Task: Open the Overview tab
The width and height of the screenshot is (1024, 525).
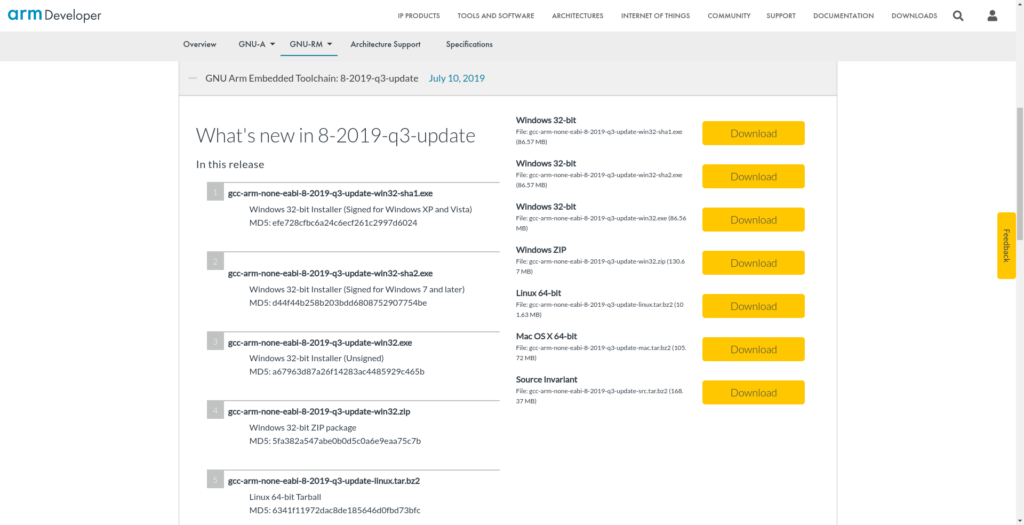Action: click(200, 44)
